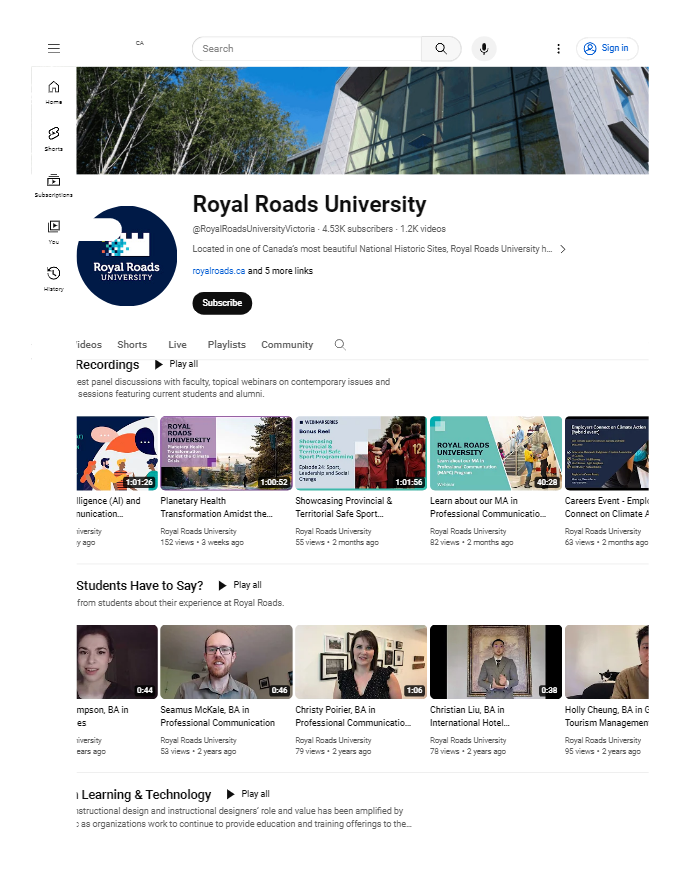Click inside the Search input field
This screenshot has width=680, height=880.
[307, 49]
